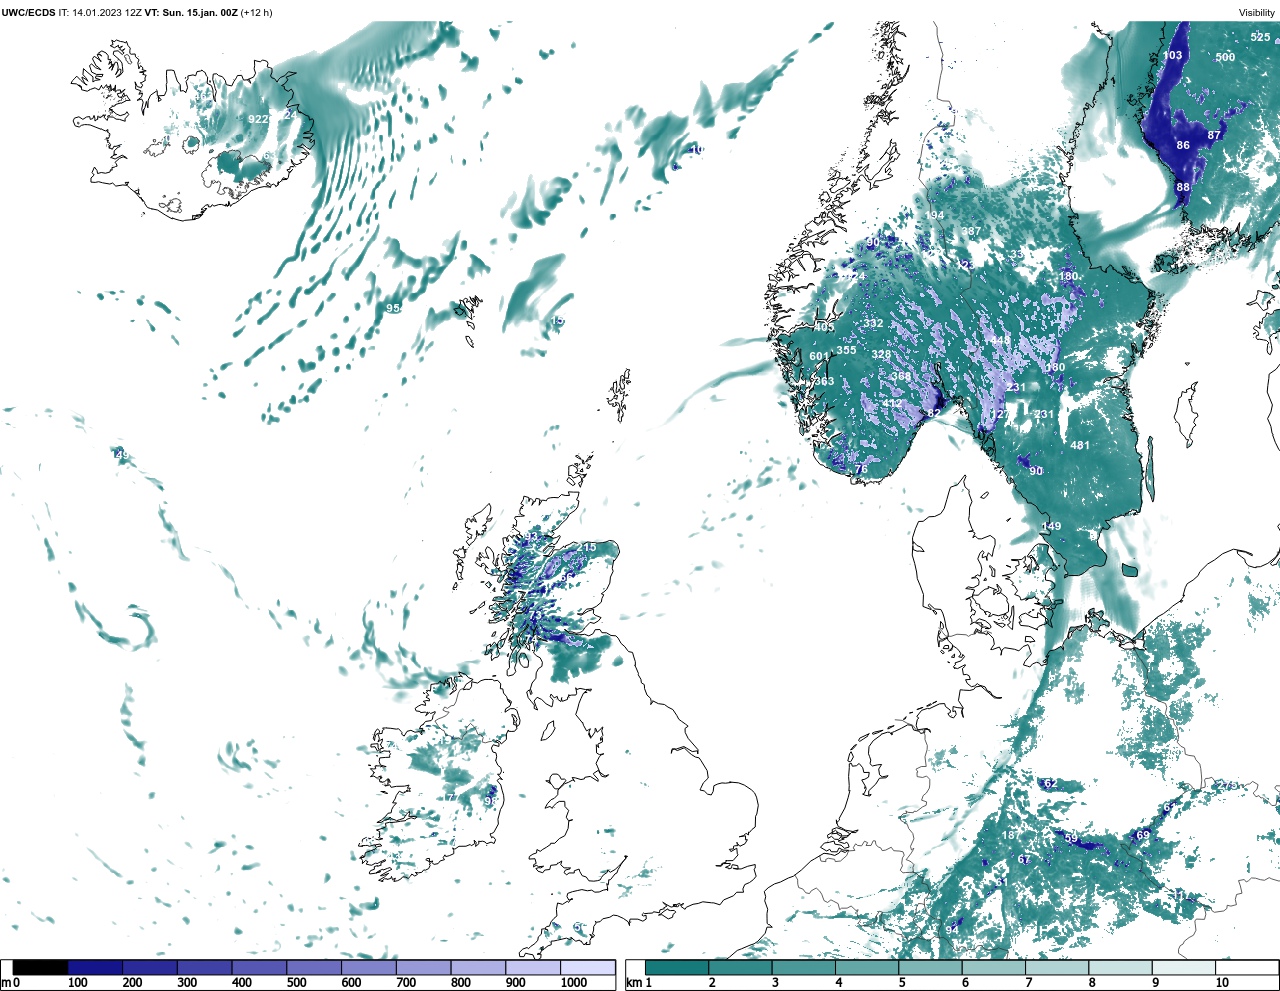This screenshot has height=991, width=1280.
Task: Click the '69' value over Poland
Action: click(1143, 835)
